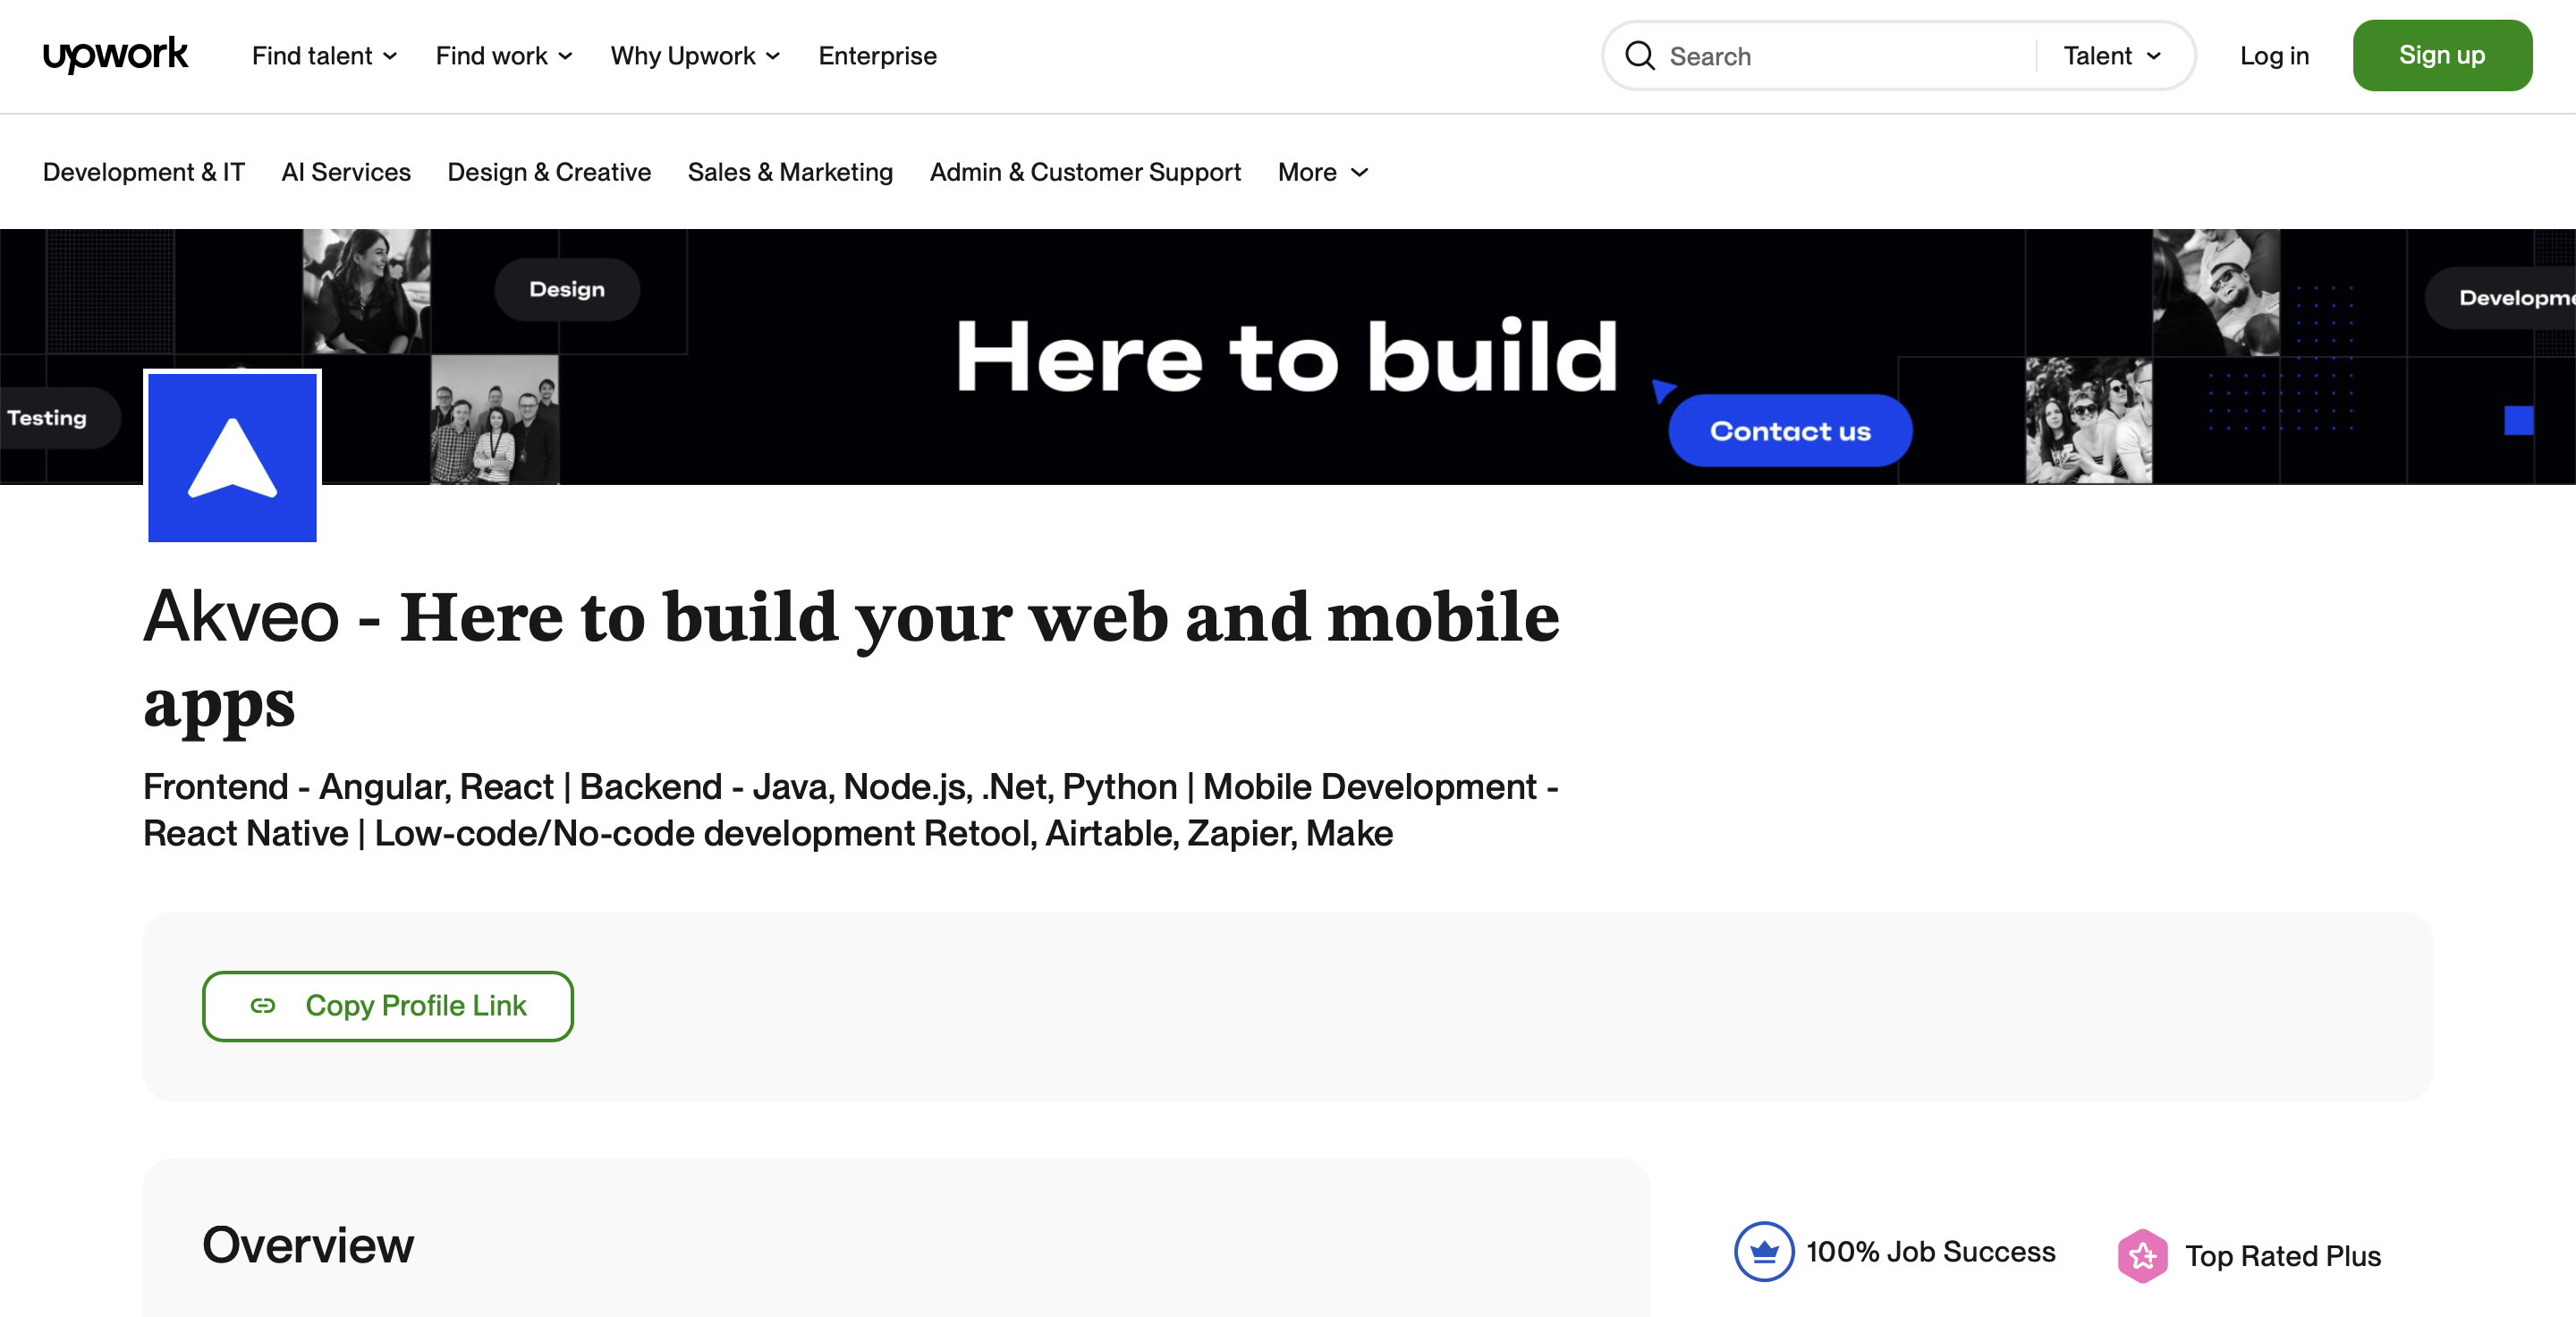Screen dimensions: 2576x1317
Task: Click the link icon in Copy Profile Link
Action: [x=263, y=1006]
